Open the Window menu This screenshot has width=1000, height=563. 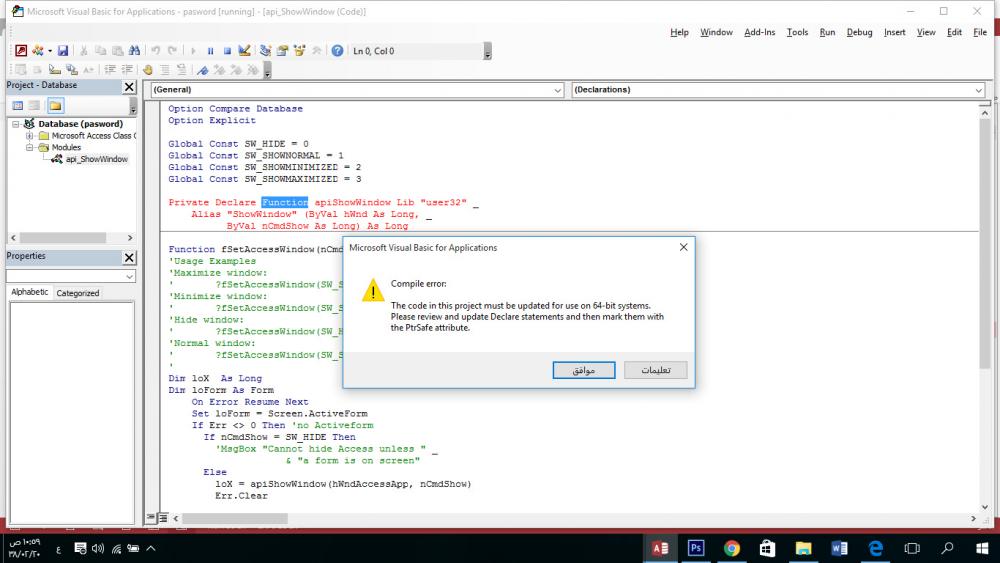tap(716, 33)
